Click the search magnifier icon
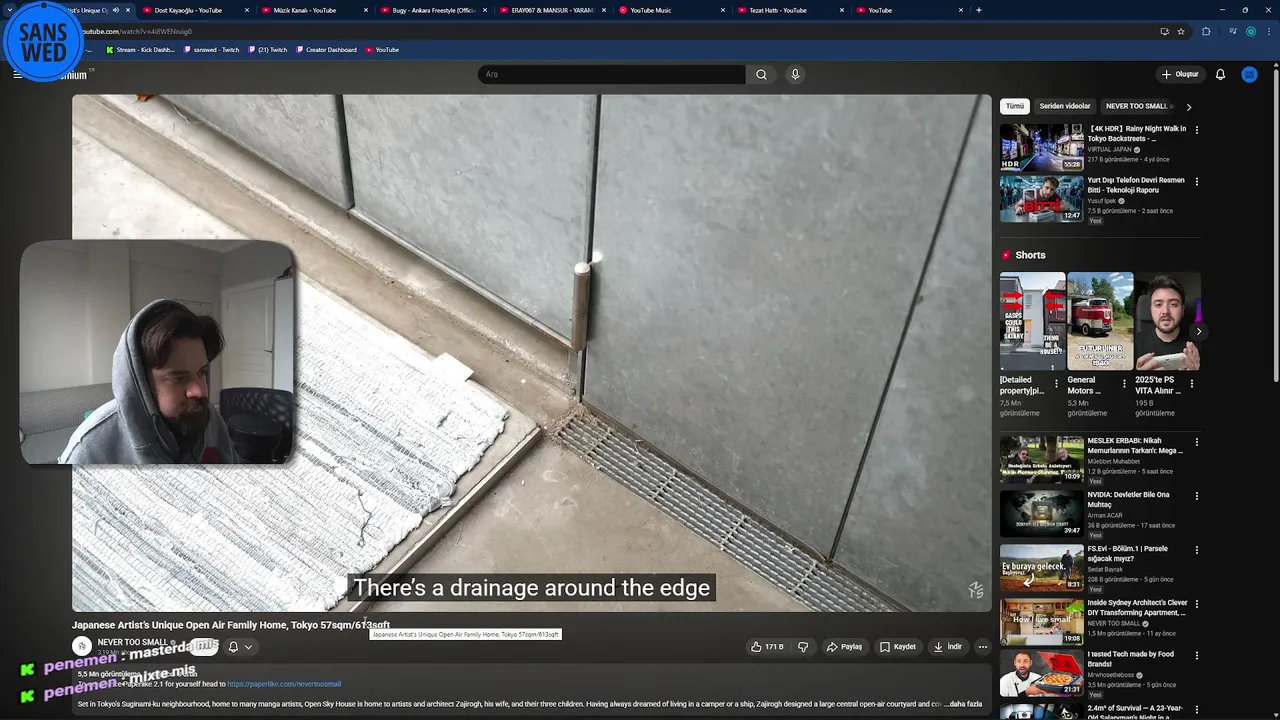This screenshot has height=720, width=1280. click(x=761, y=74)
